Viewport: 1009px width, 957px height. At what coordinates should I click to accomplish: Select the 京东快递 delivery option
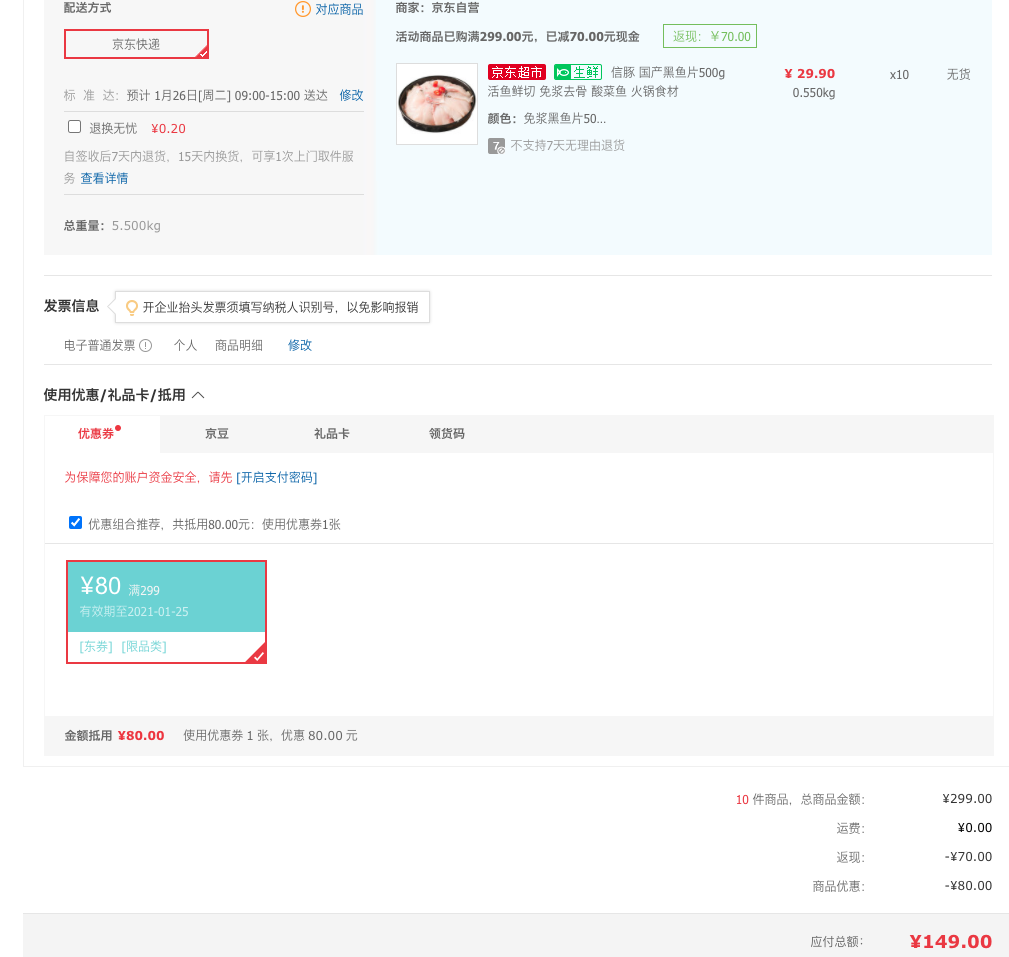pos(136,44)
